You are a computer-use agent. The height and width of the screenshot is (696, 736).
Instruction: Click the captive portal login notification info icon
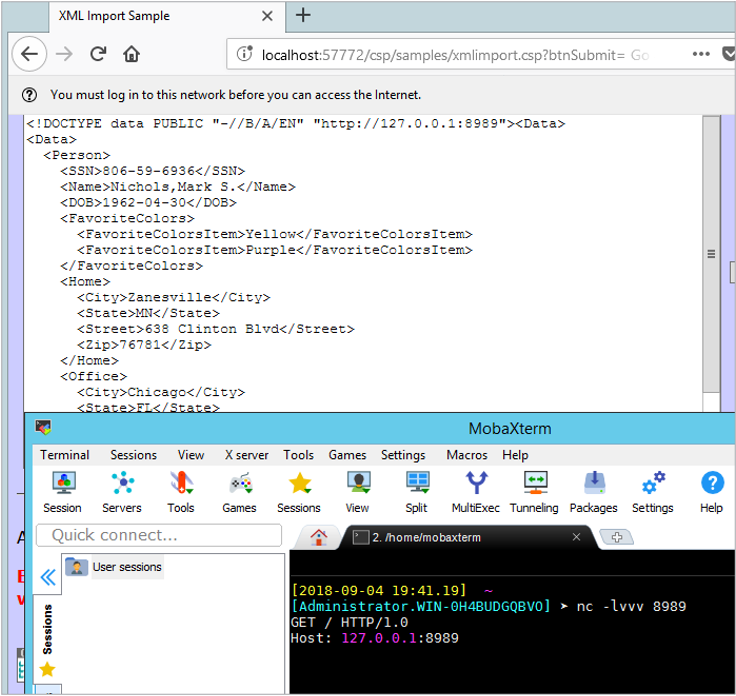pos(29,95)
